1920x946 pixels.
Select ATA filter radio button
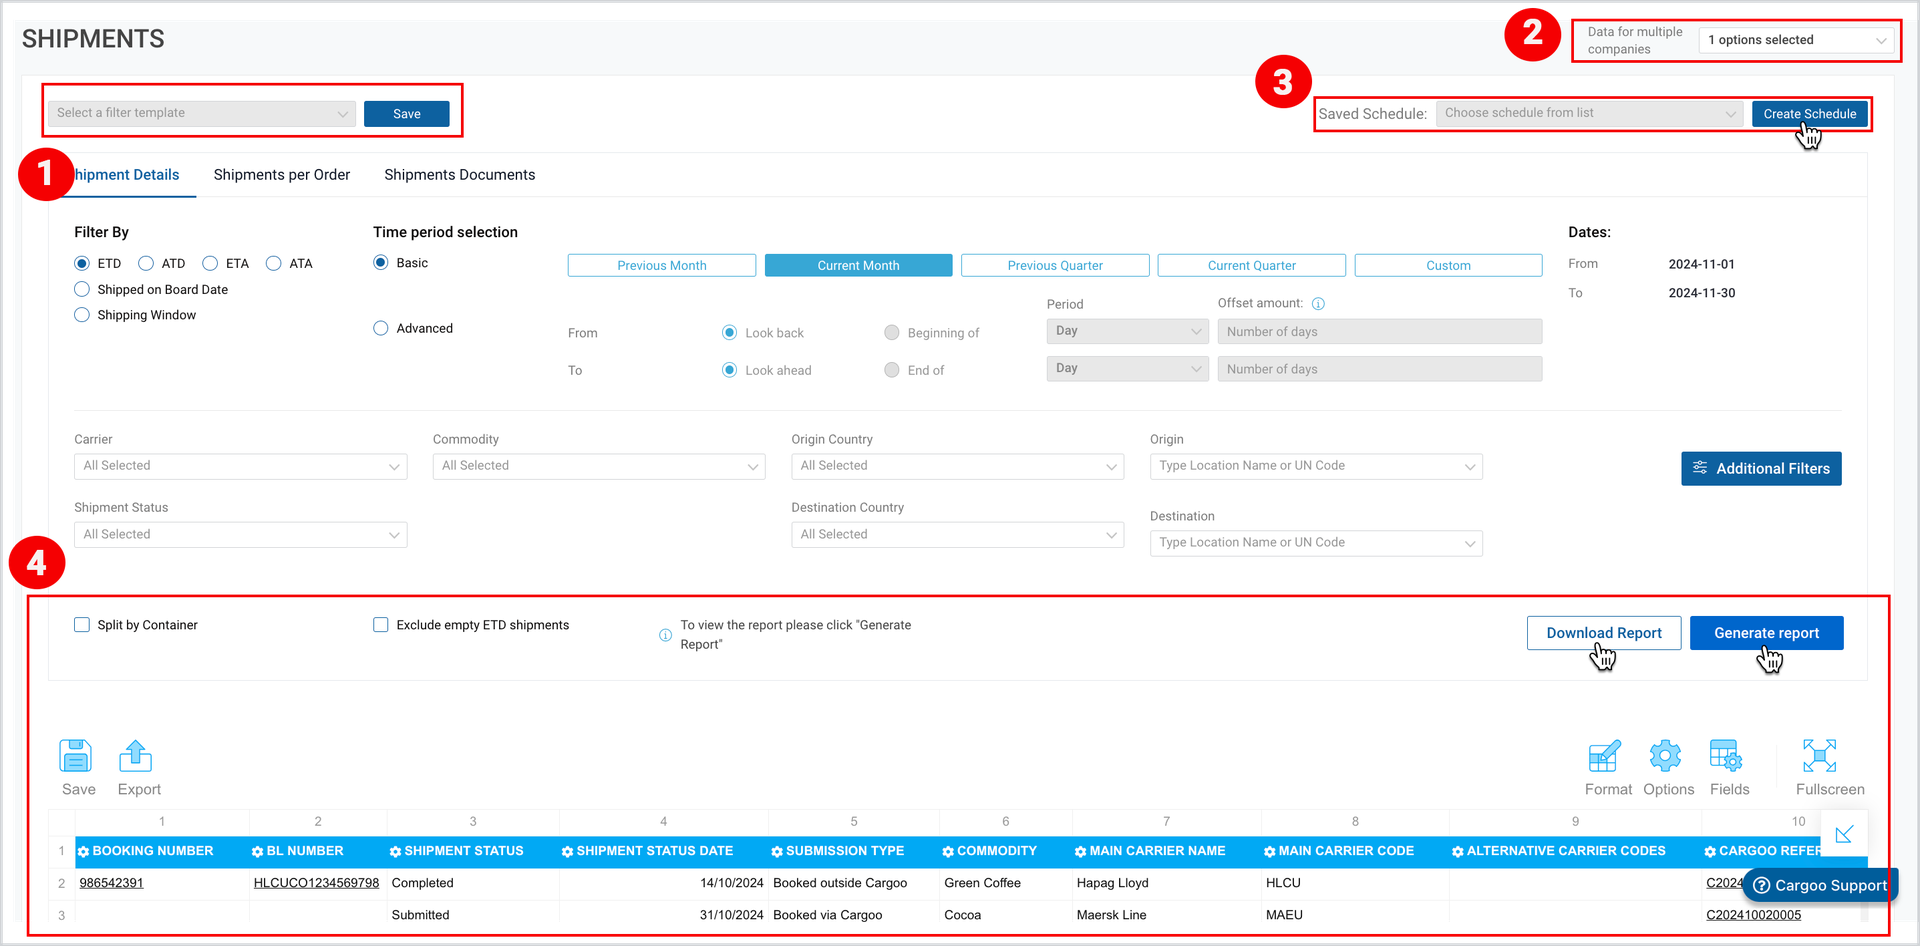click(273, 263)
